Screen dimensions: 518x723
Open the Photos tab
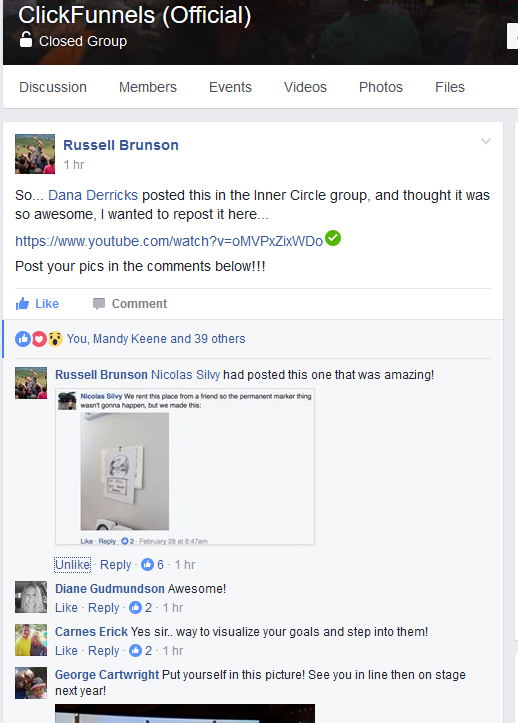[381, 87]
